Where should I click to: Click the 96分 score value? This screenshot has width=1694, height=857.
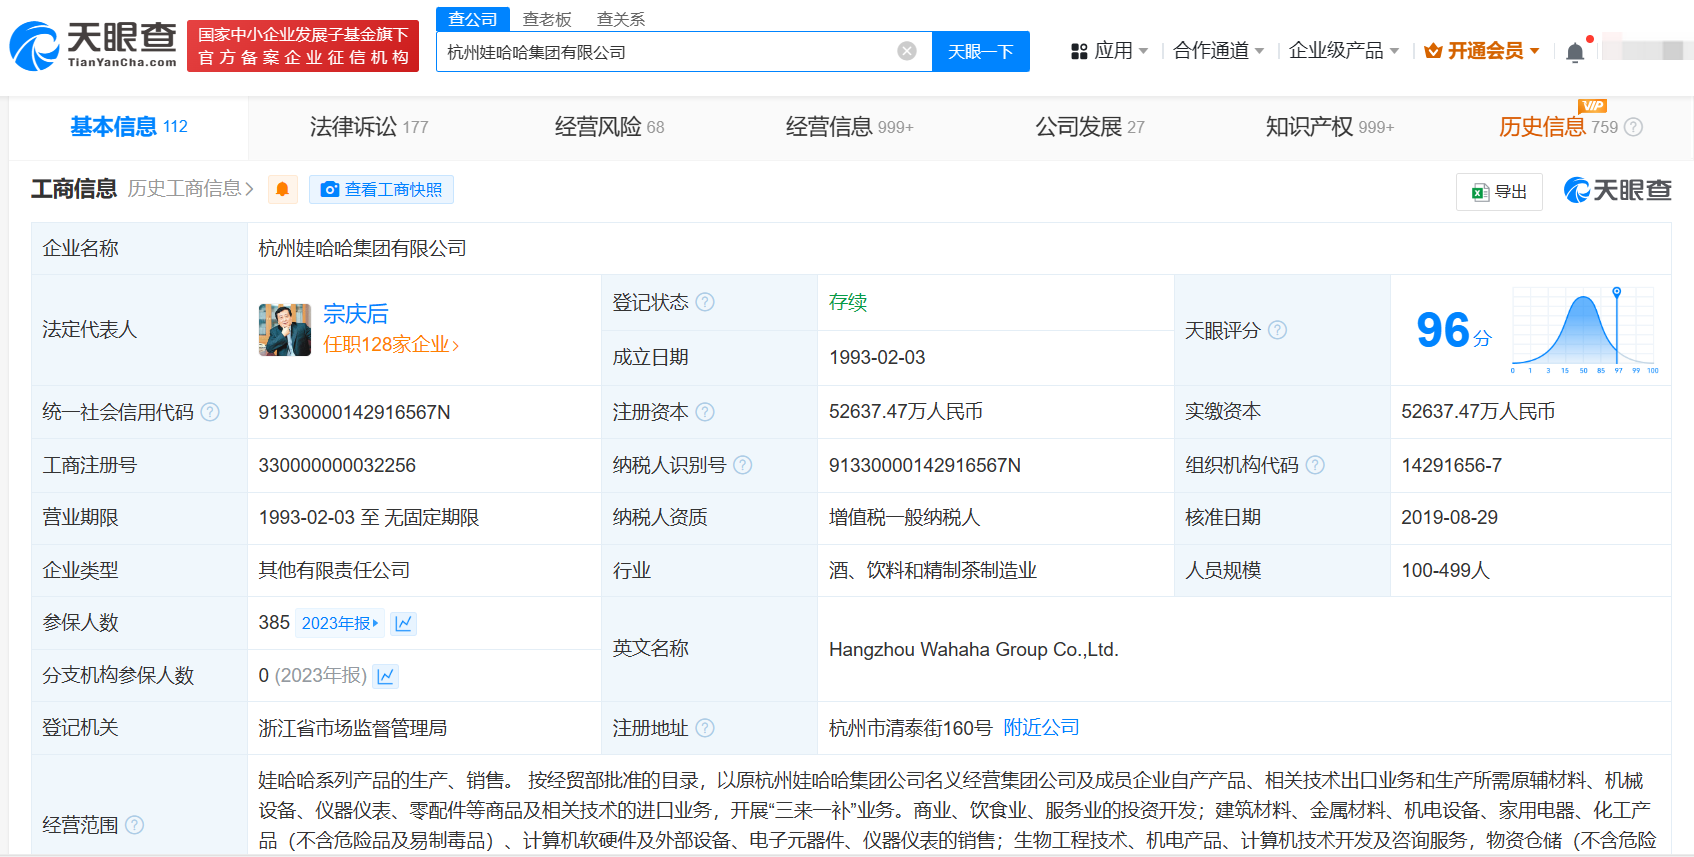[x=1453, y=331]
